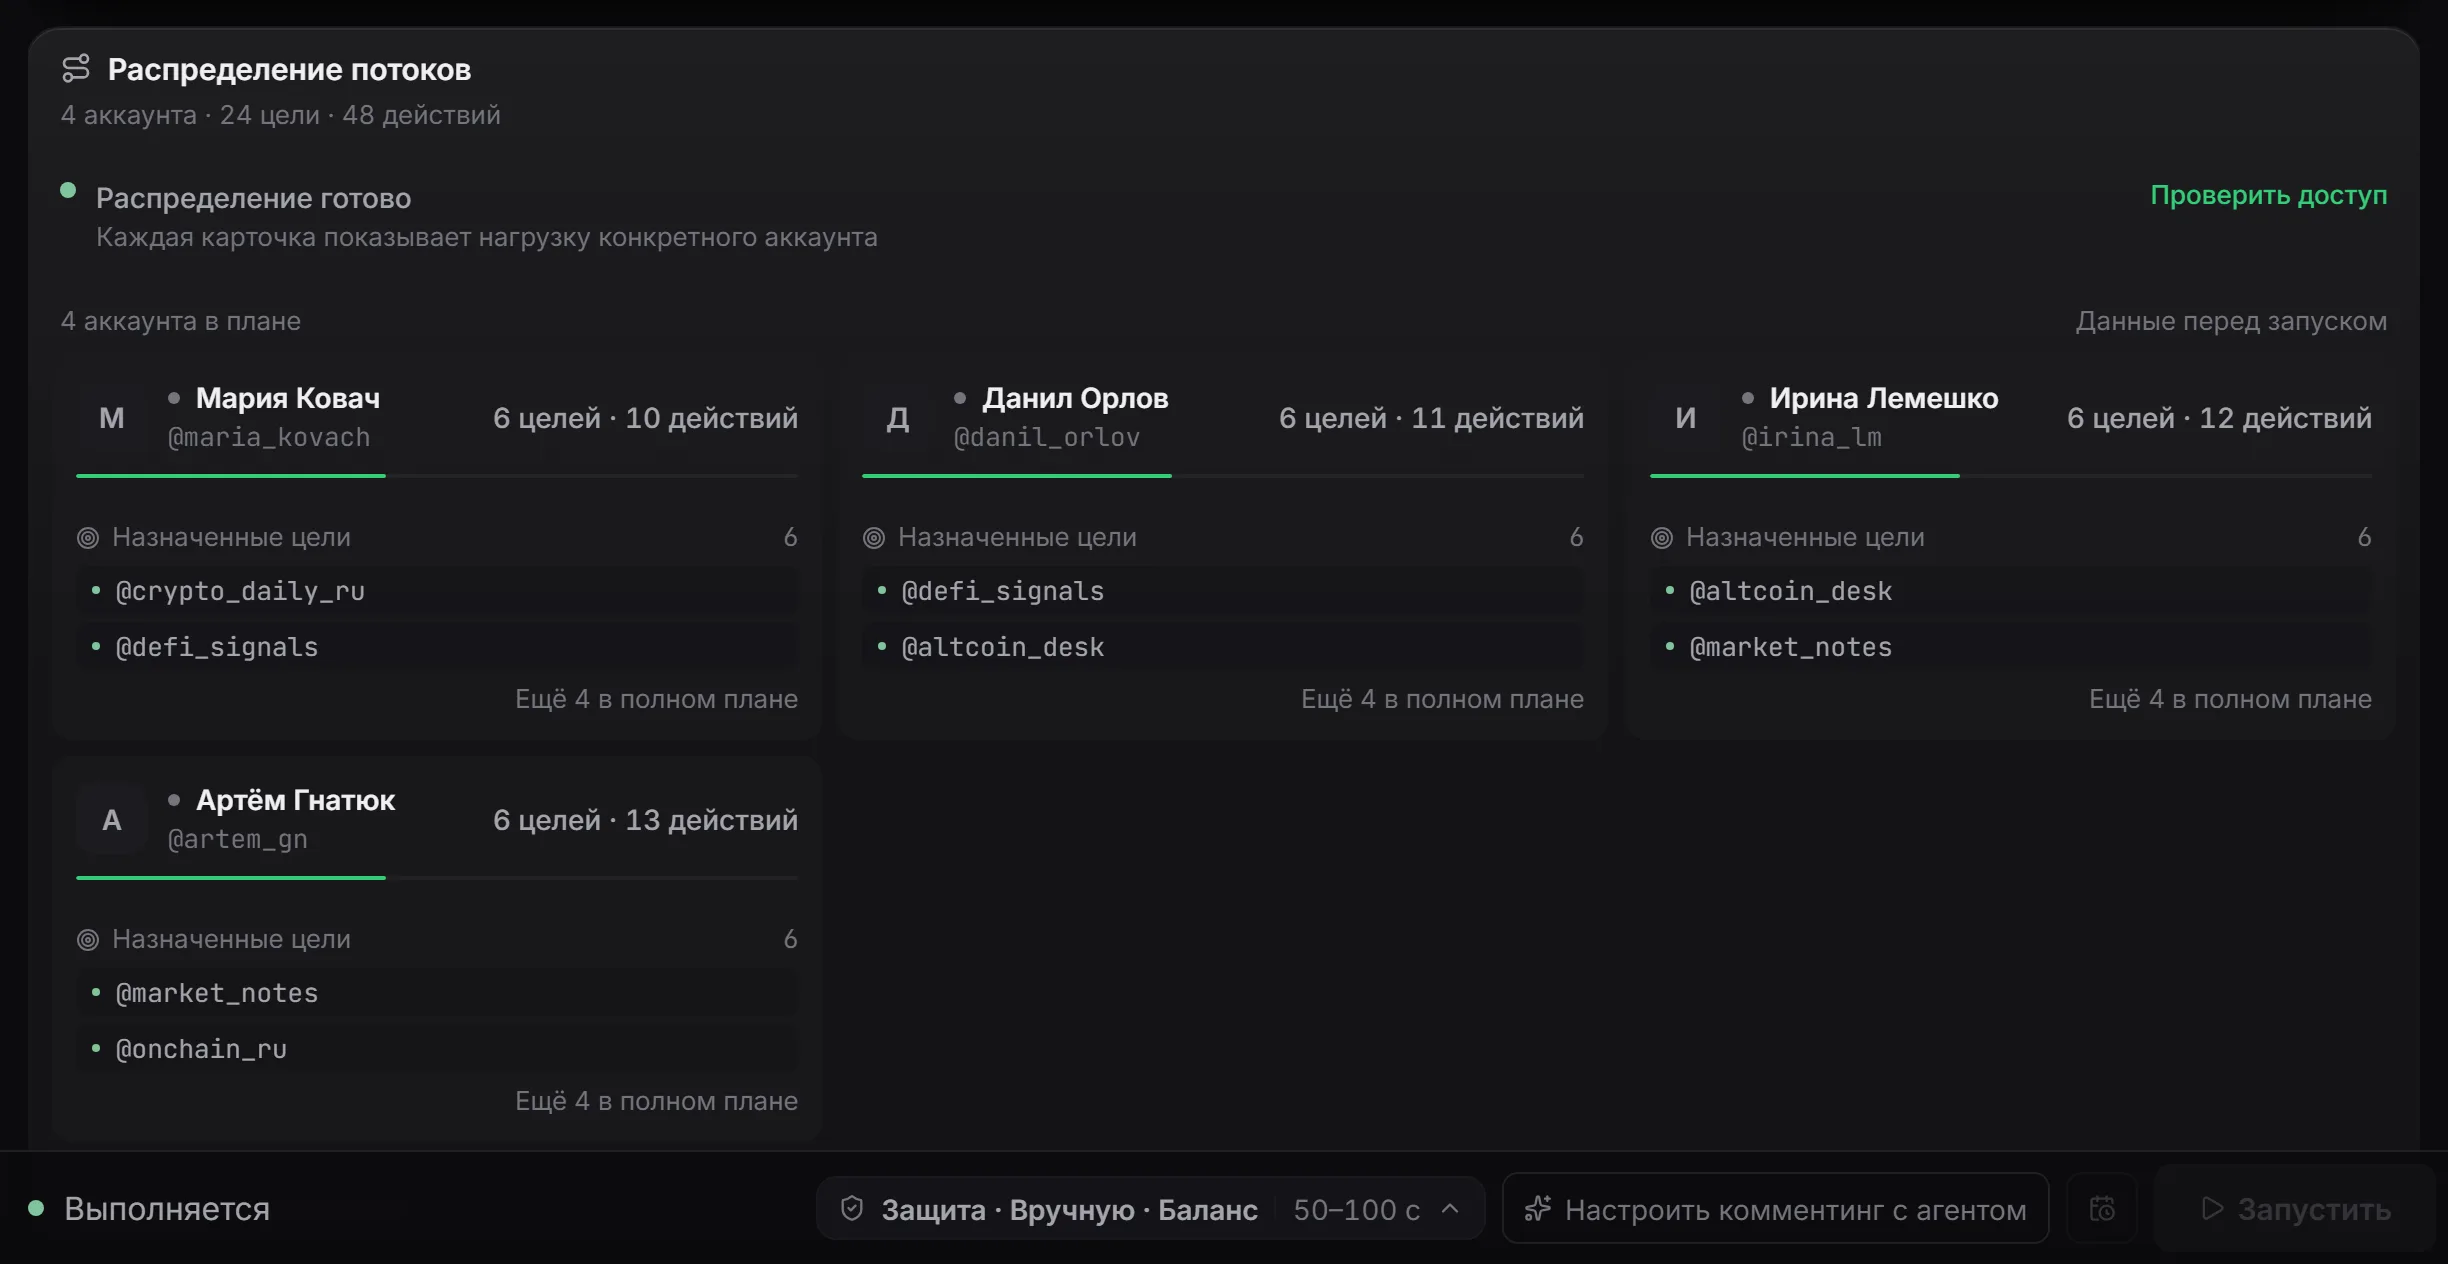Screen dimensions: 2448x1264
Task: Click Ирина Лемешко load progress bar
Action: pos(2011,476)
